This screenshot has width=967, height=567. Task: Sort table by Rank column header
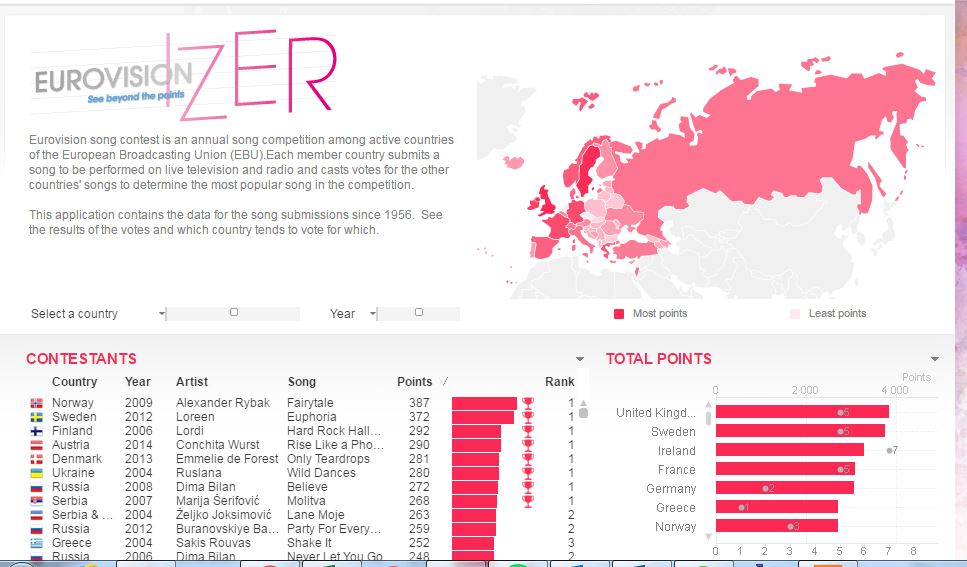559,382
